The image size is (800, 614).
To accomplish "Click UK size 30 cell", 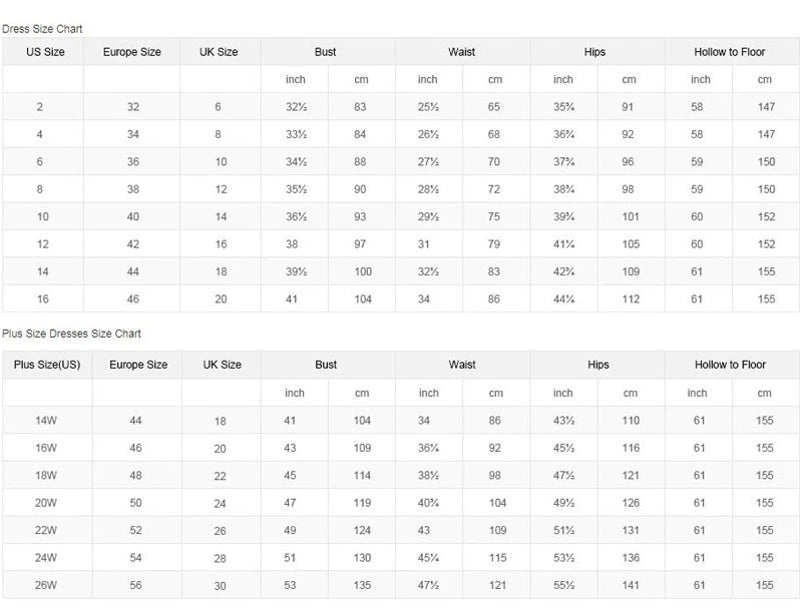I will (x=220, y=586).
